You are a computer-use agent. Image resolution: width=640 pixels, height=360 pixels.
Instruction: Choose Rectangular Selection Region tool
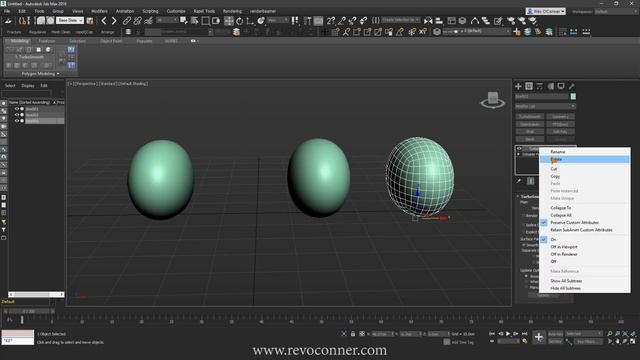206,20
